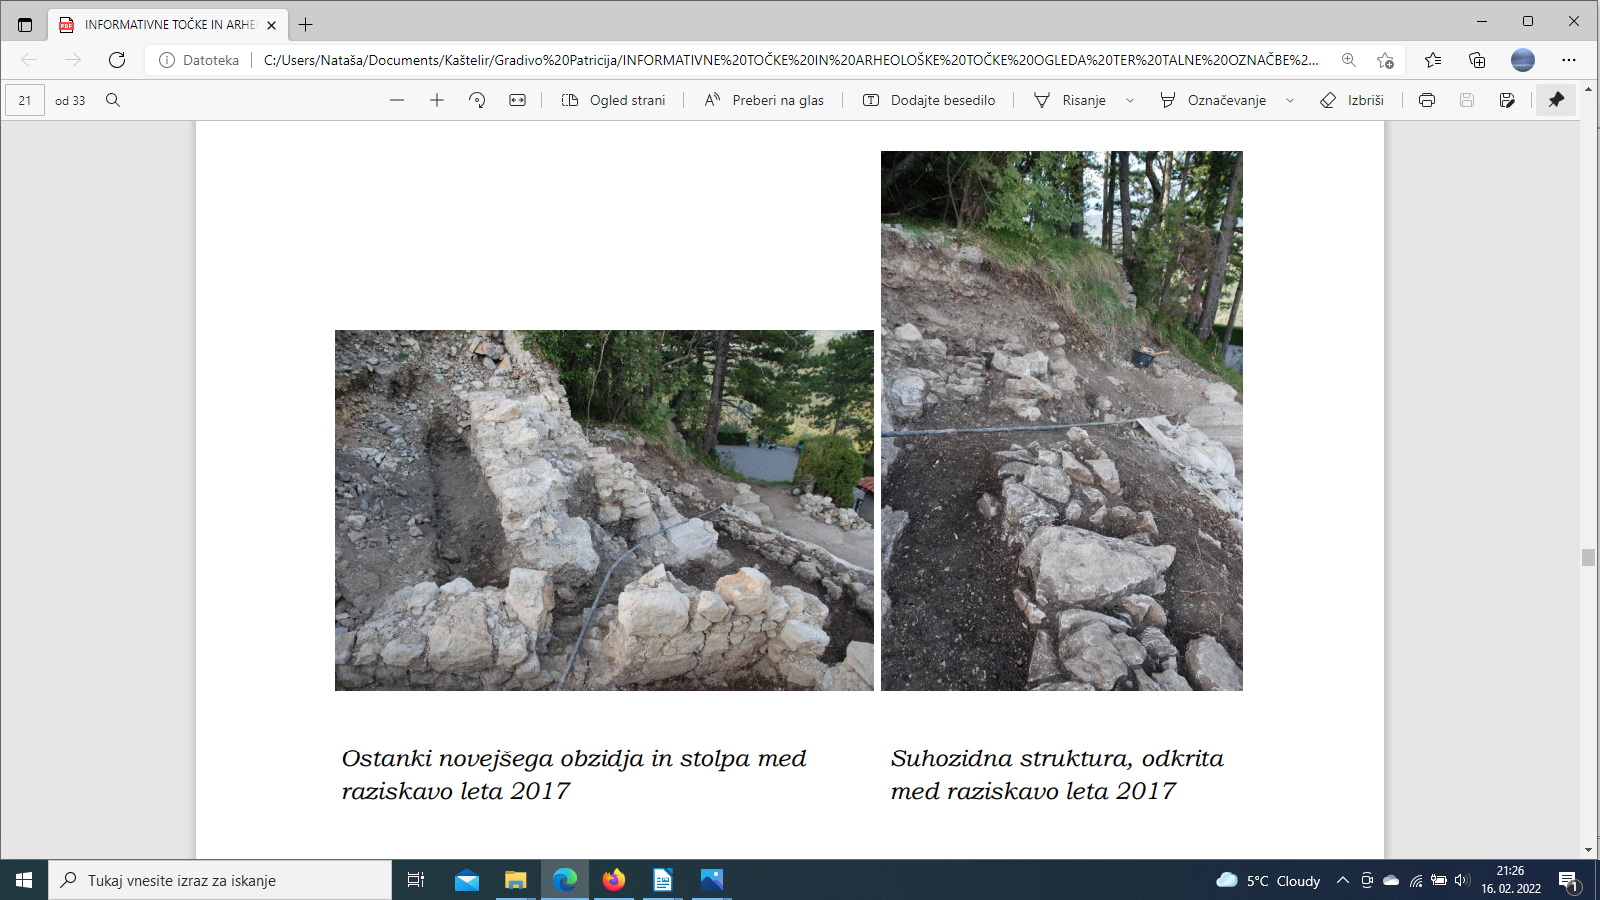Select the Izbriši eraser button

coord(1352,100)
